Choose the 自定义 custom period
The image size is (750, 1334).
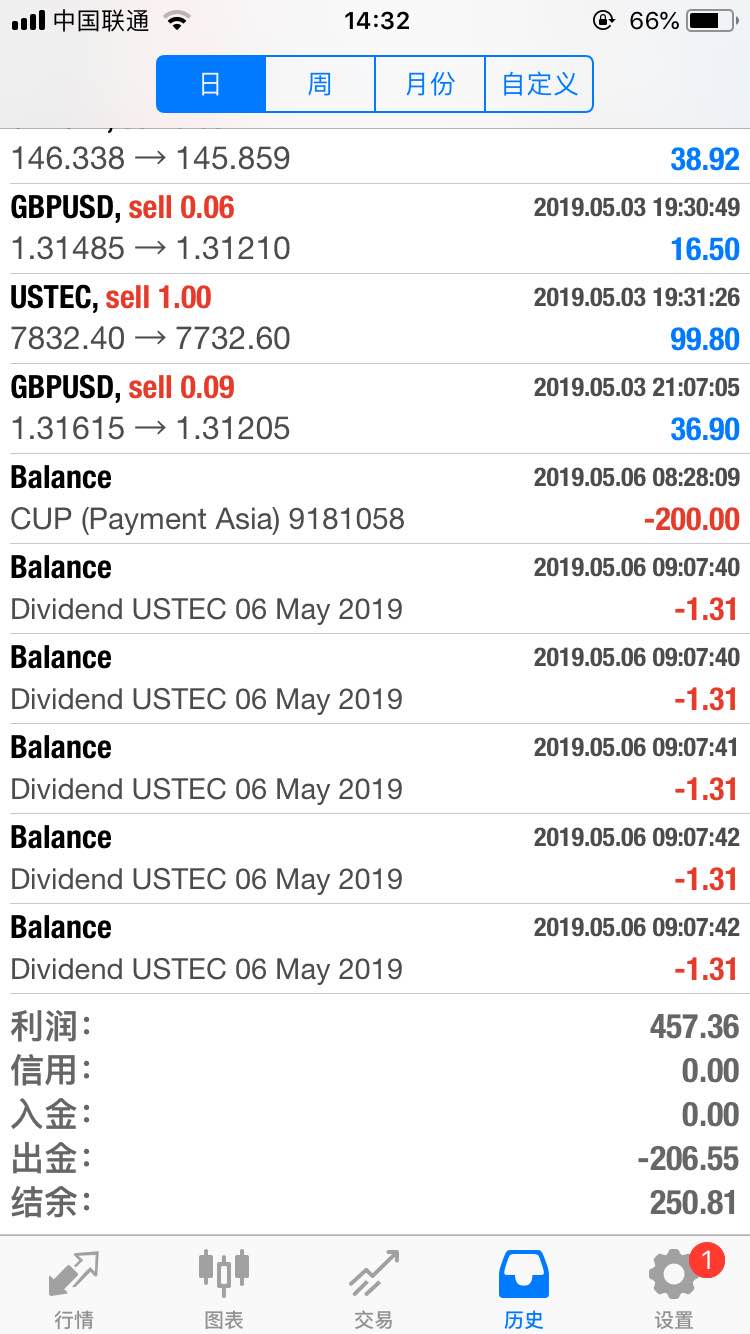coord(539,84)
